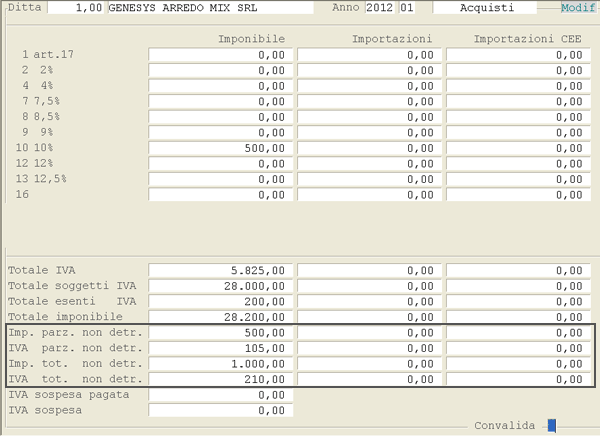Viewport: 600px width, 436px height.
Task: Select the Ditta code field
Action: click(x=75, y=8)
